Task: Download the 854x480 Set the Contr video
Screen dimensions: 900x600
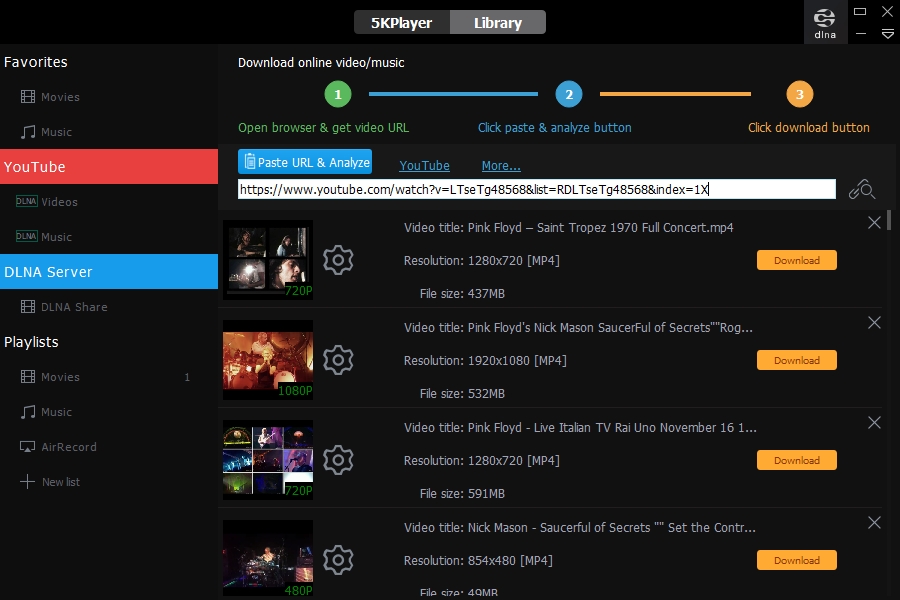Action: (797, 560)
